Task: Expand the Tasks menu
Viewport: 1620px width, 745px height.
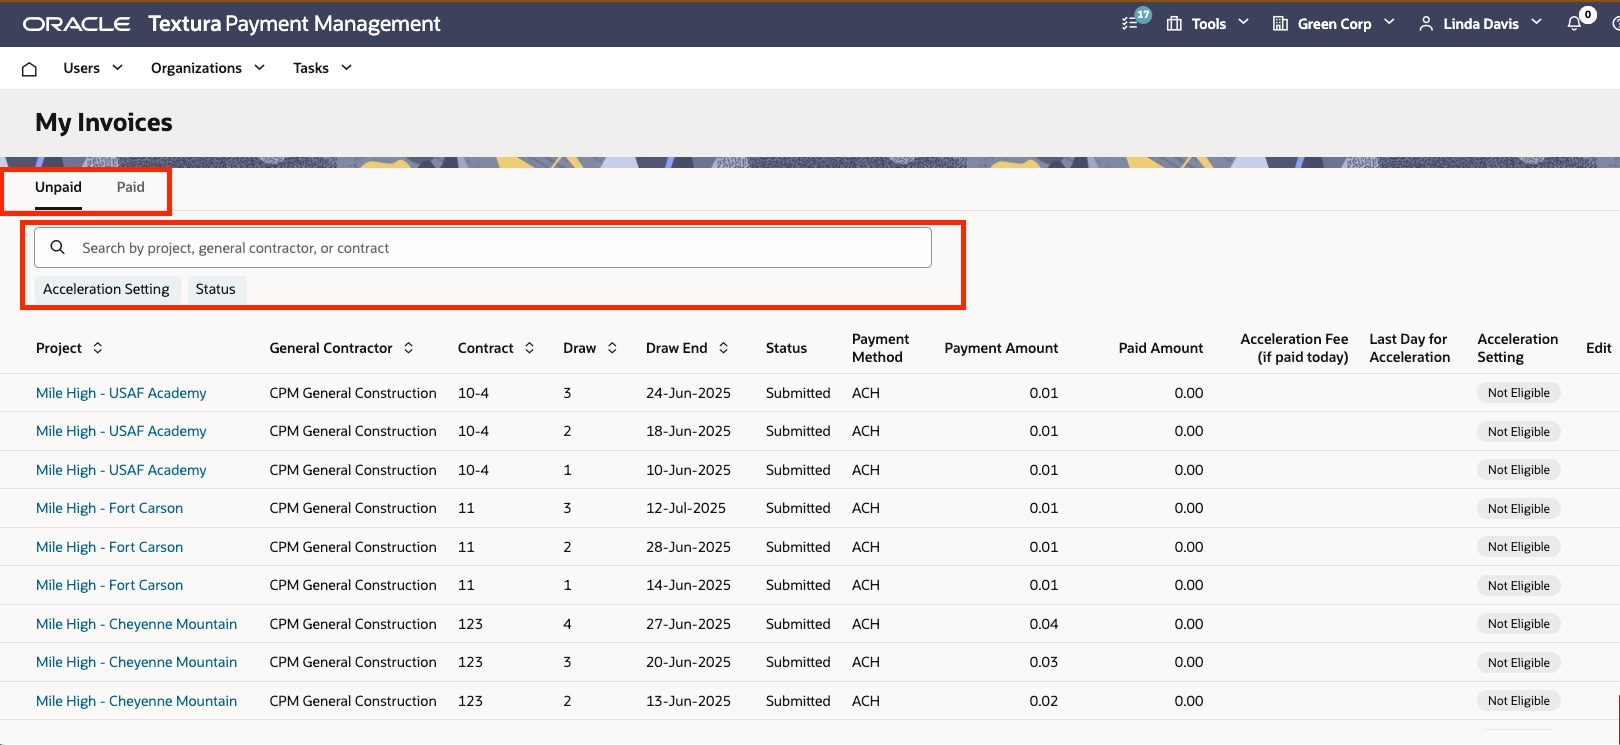Action: click(x=322, y=68)
